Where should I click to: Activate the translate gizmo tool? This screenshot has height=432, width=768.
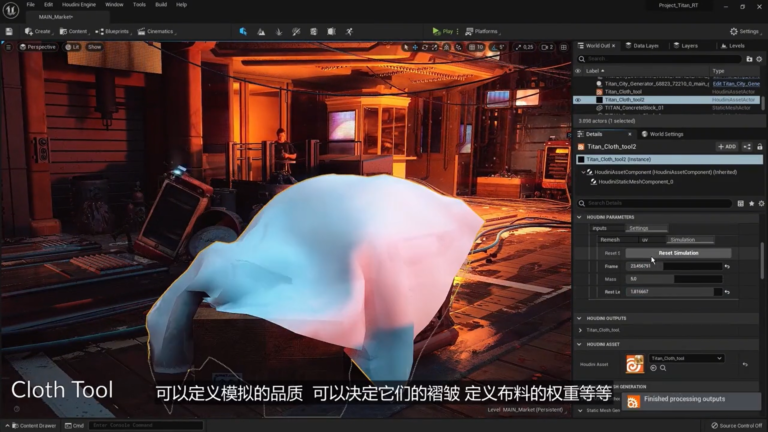pyautogui.click(x=415, y=47)
